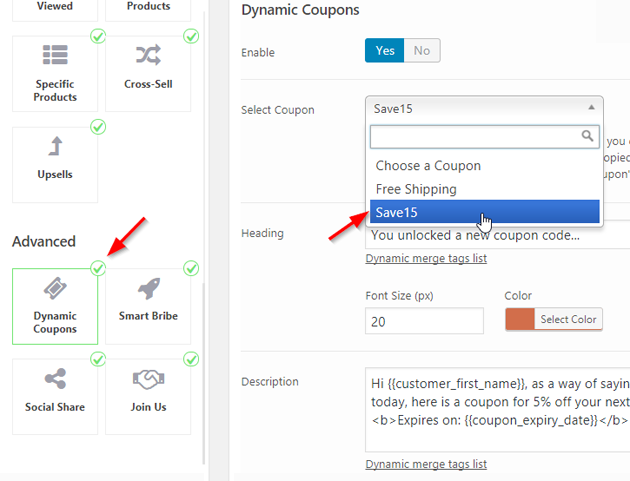
Task: Click the Save15 selected coupon box
Action: (484, 108)
